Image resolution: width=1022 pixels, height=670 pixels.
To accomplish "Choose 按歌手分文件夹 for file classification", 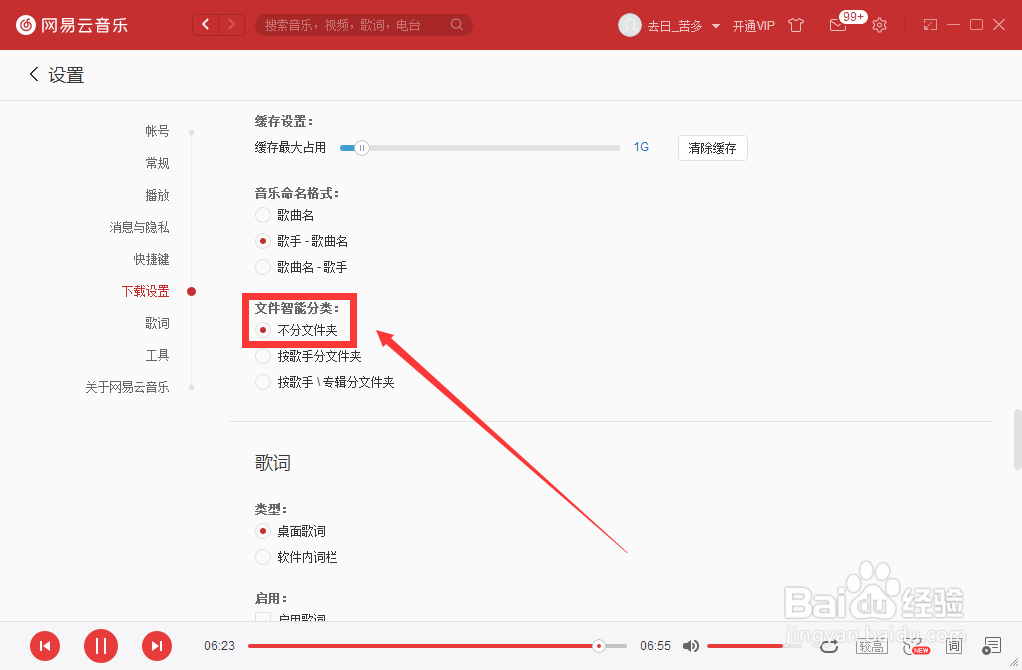I will [x=262, y=355].
